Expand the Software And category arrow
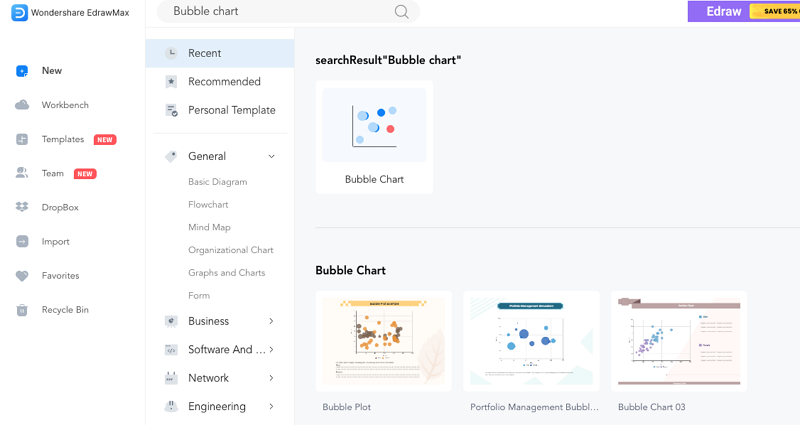The image size is (800, 425). [271, 349]
